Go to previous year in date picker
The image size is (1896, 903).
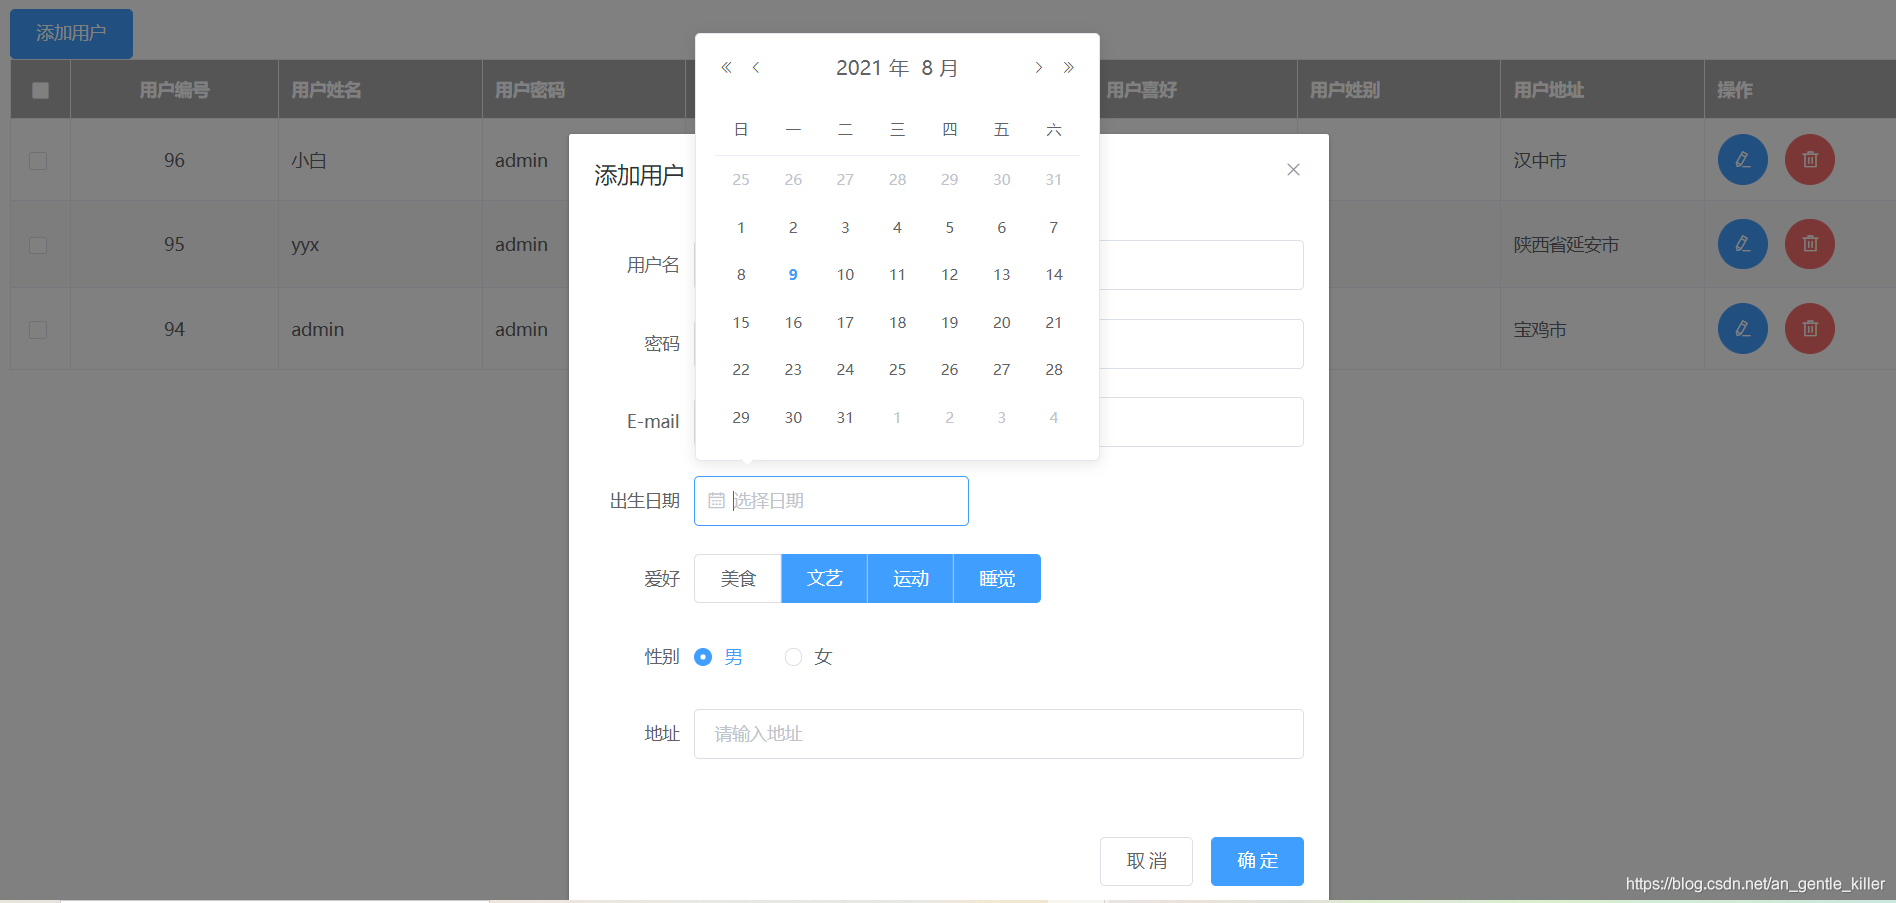(x=726, y=67)
